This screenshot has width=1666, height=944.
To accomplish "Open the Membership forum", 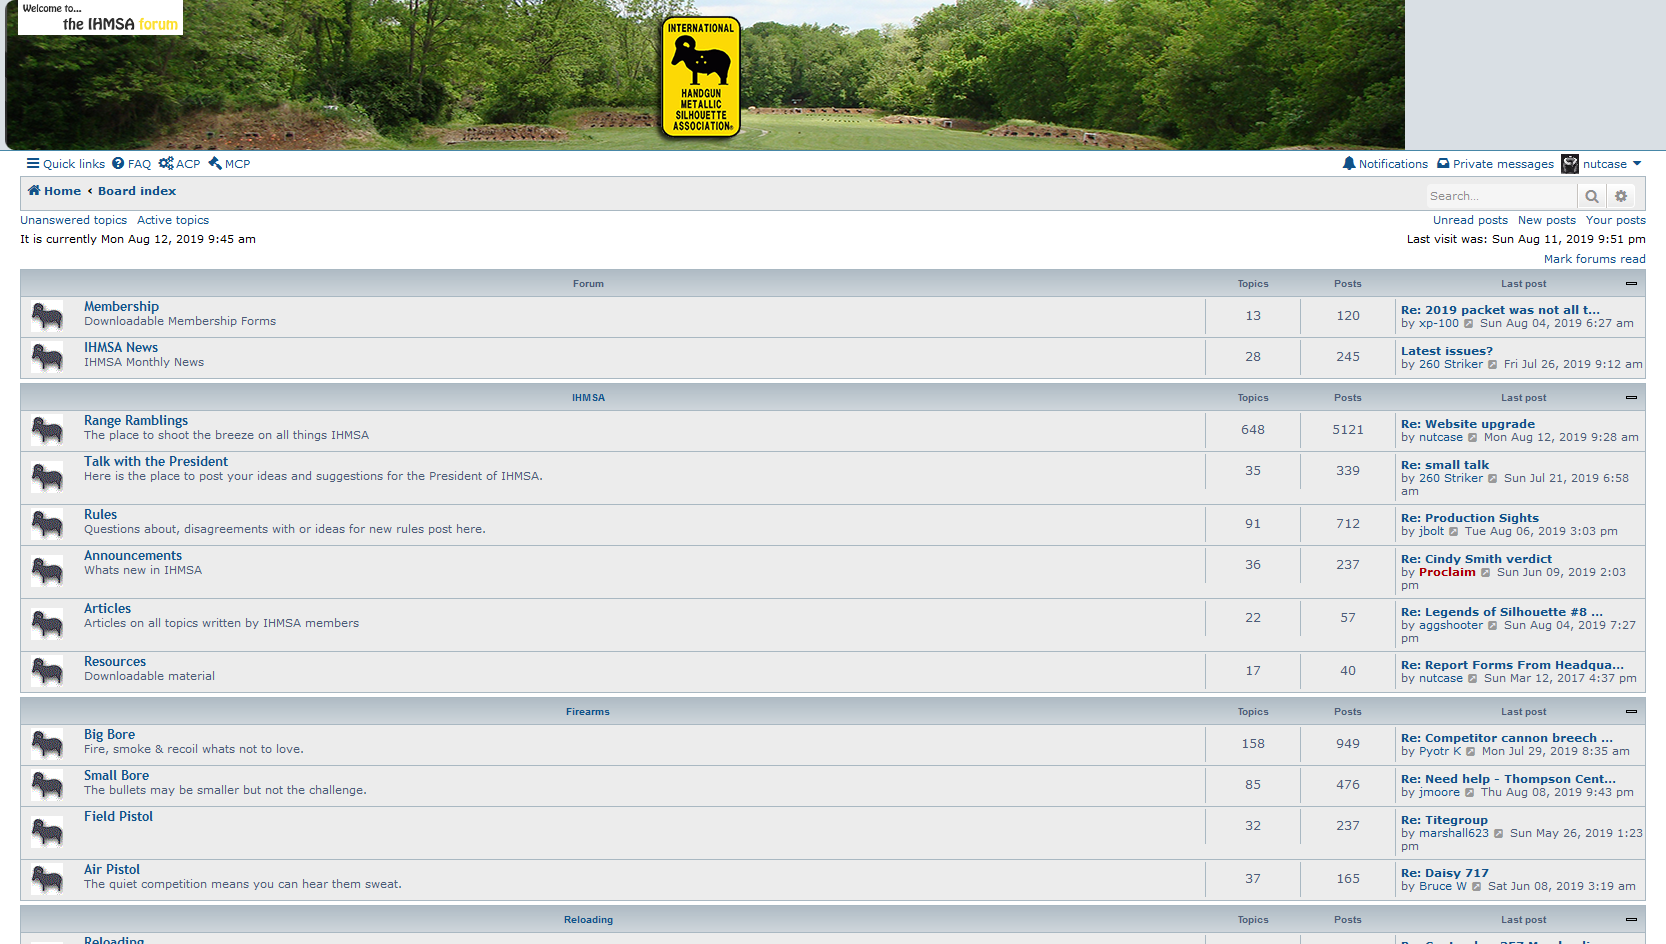I will [x=121, y=307].
